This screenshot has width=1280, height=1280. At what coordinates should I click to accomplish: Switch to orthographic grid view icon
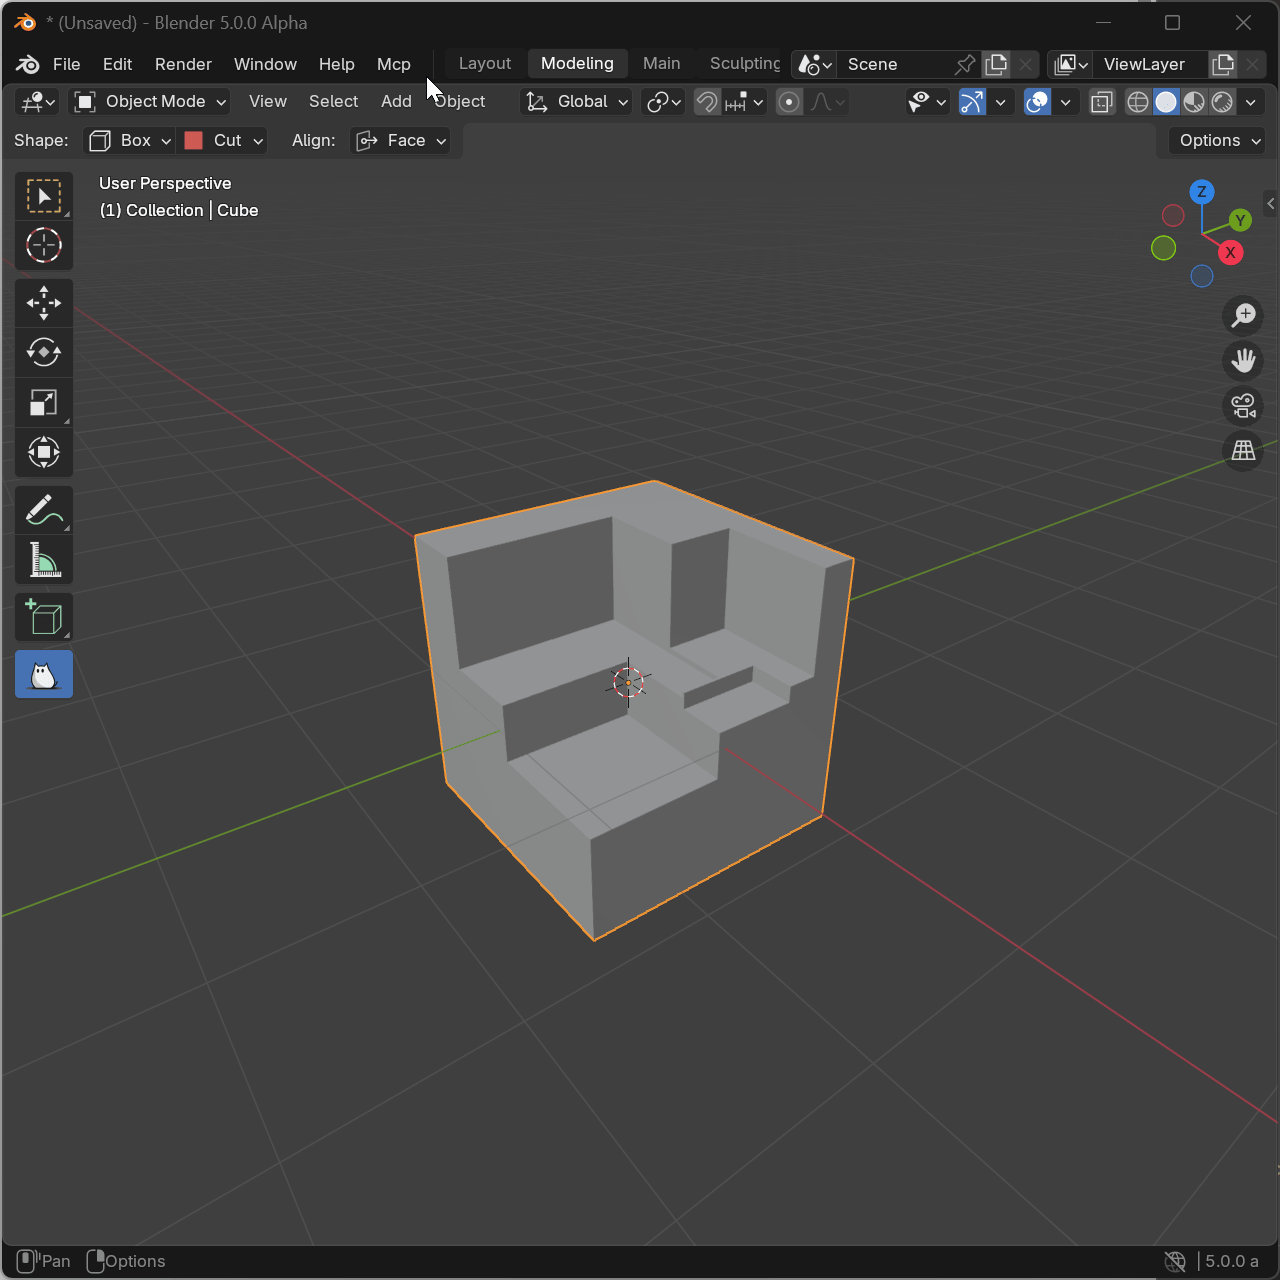tap(1243, 451)
